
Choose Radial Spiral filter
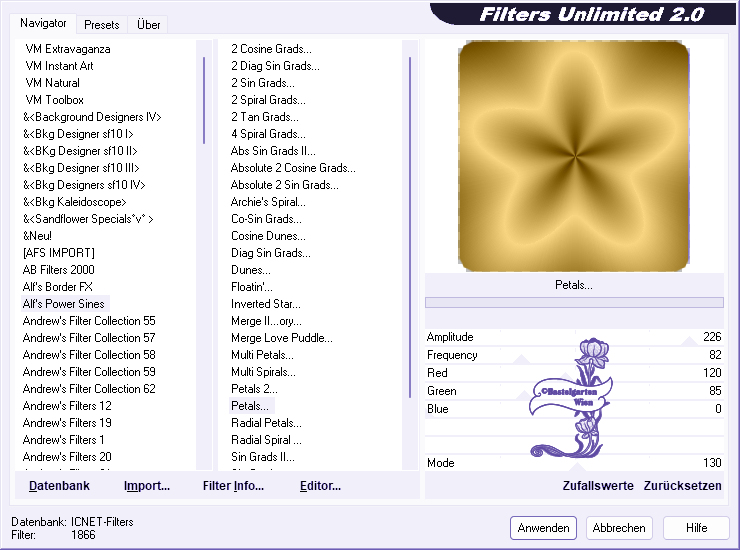click(266, 440)
